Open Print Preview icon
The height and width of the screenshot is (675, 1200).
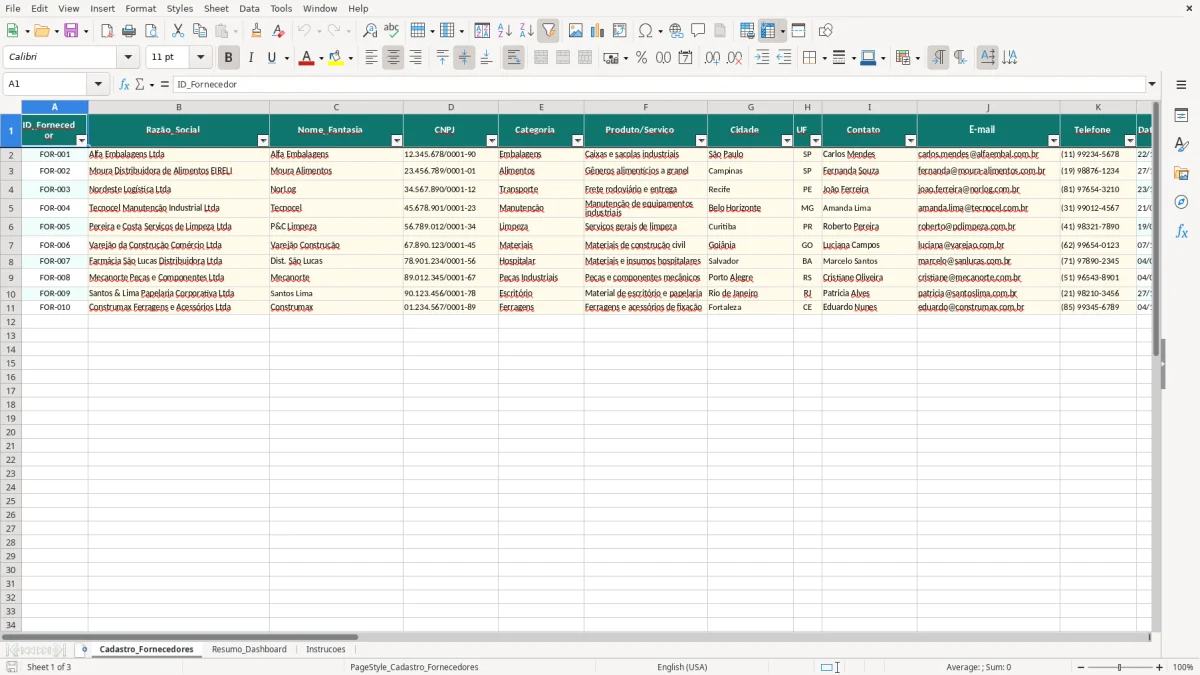click(x=151, y=31)
